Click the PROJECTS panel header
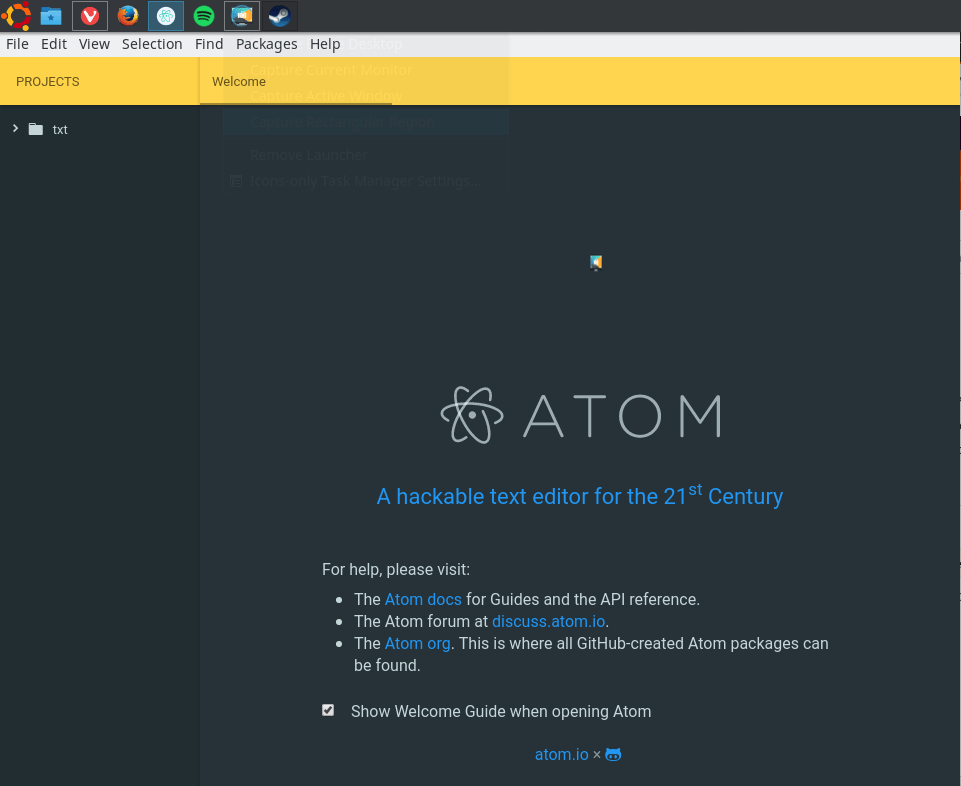Screen dimensions: 961x786 pos(48,82)
